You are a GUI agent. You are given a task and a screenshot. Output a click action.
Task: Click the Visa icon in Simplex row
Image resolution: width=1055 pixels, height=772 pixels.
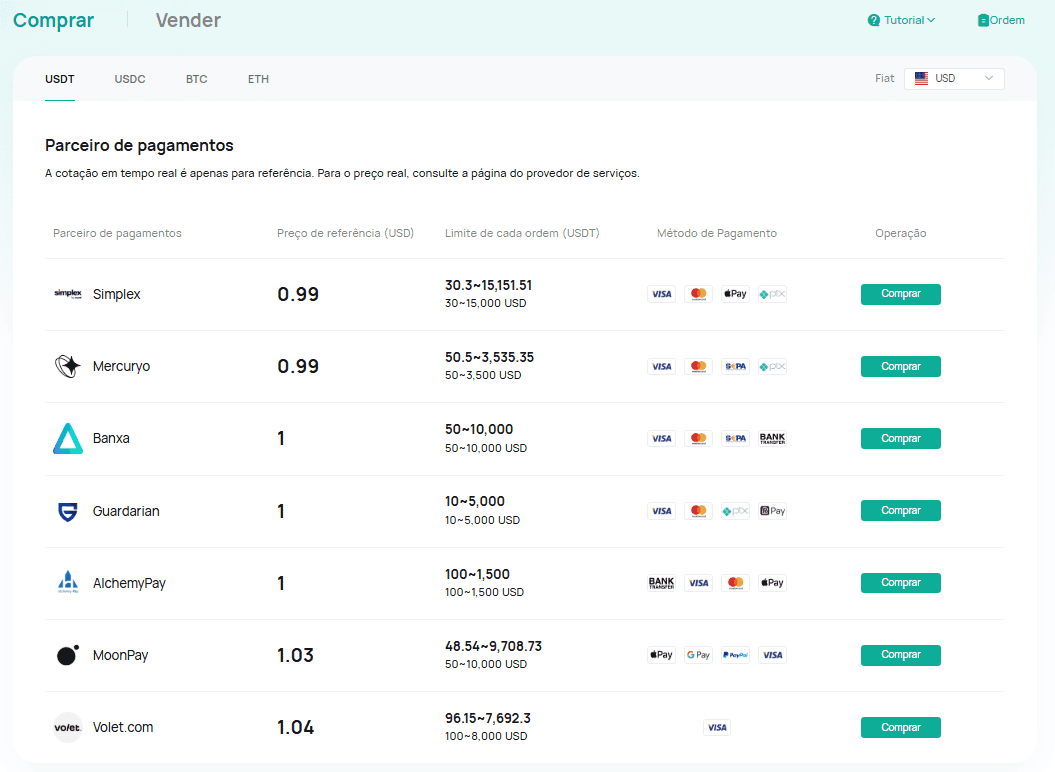click(x=661, y=294)
